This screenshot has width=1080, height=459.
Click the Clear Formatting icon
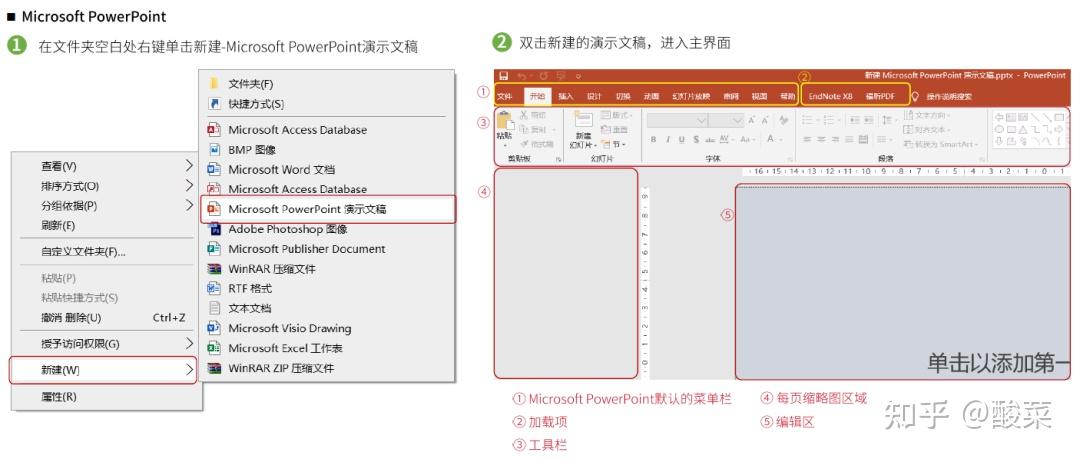tap(784, 120)
